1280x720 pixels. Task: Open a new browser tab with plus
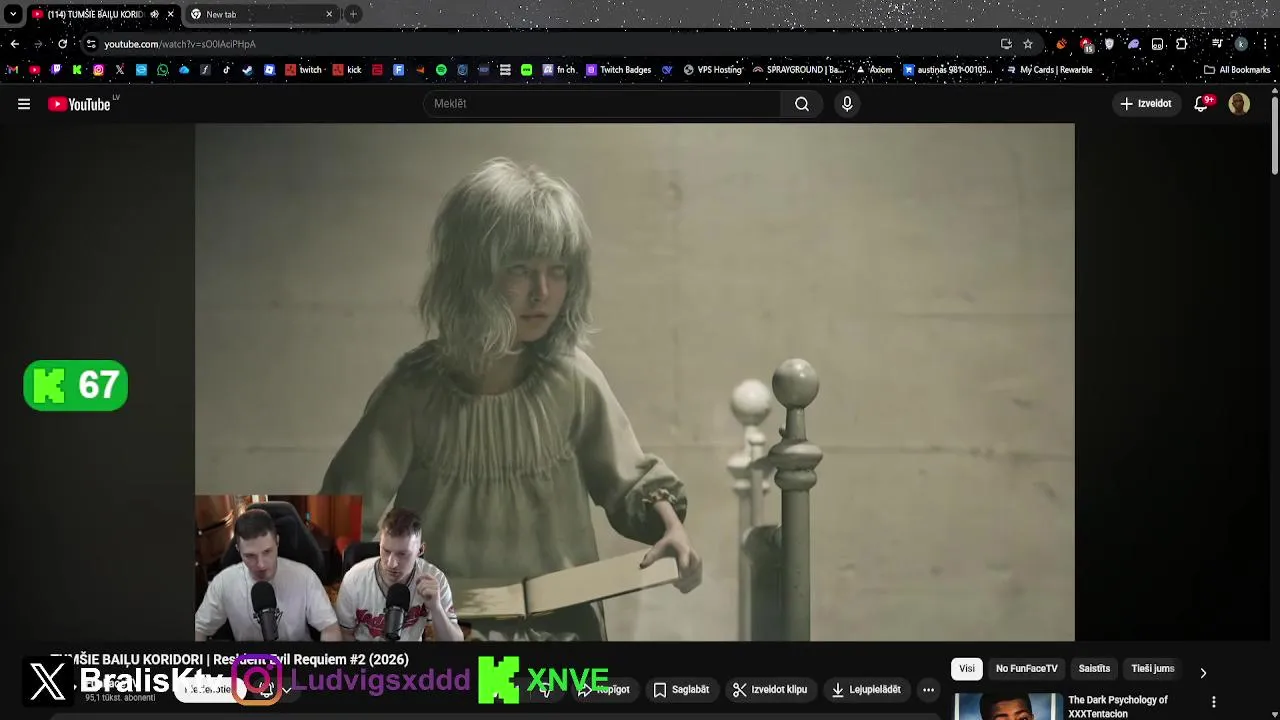pos(353,14)
